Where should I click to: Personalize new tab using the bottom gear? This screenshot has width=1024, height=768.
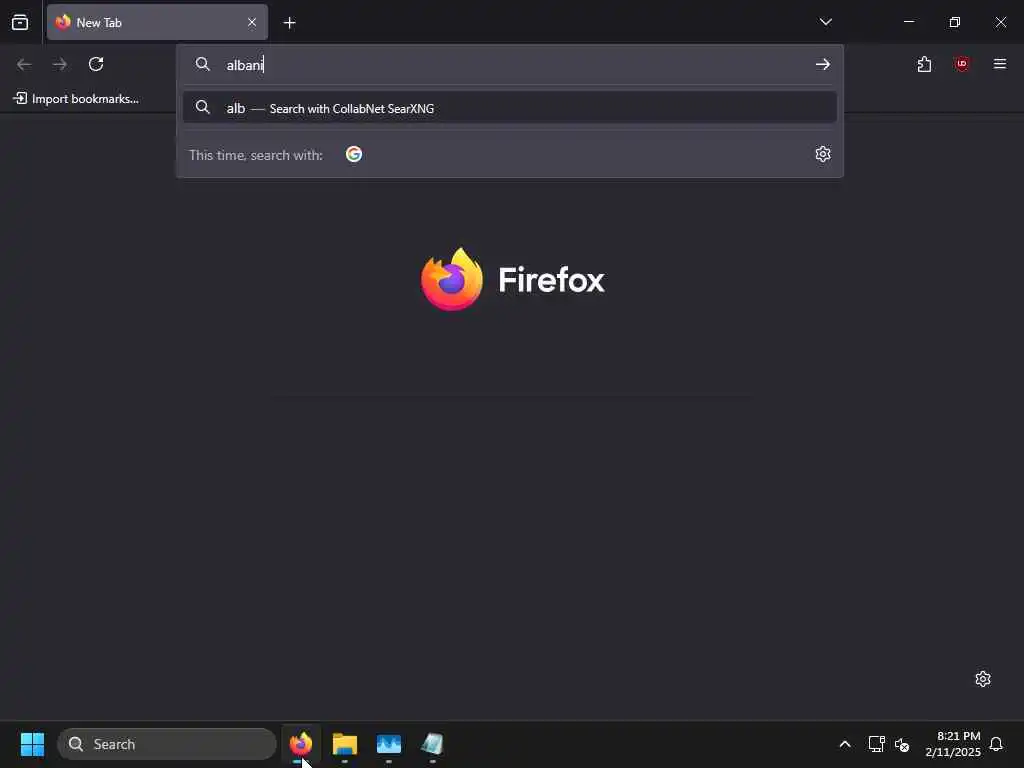[x=983, y=679]
